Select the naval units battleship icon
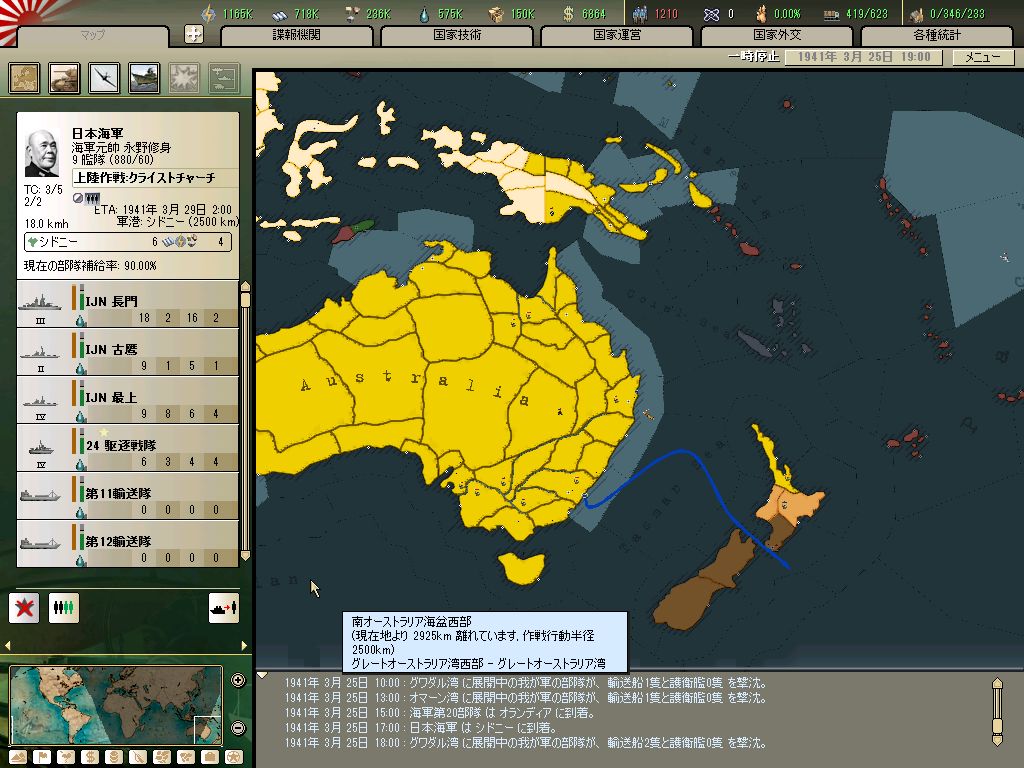 click(x=144, y=78)
